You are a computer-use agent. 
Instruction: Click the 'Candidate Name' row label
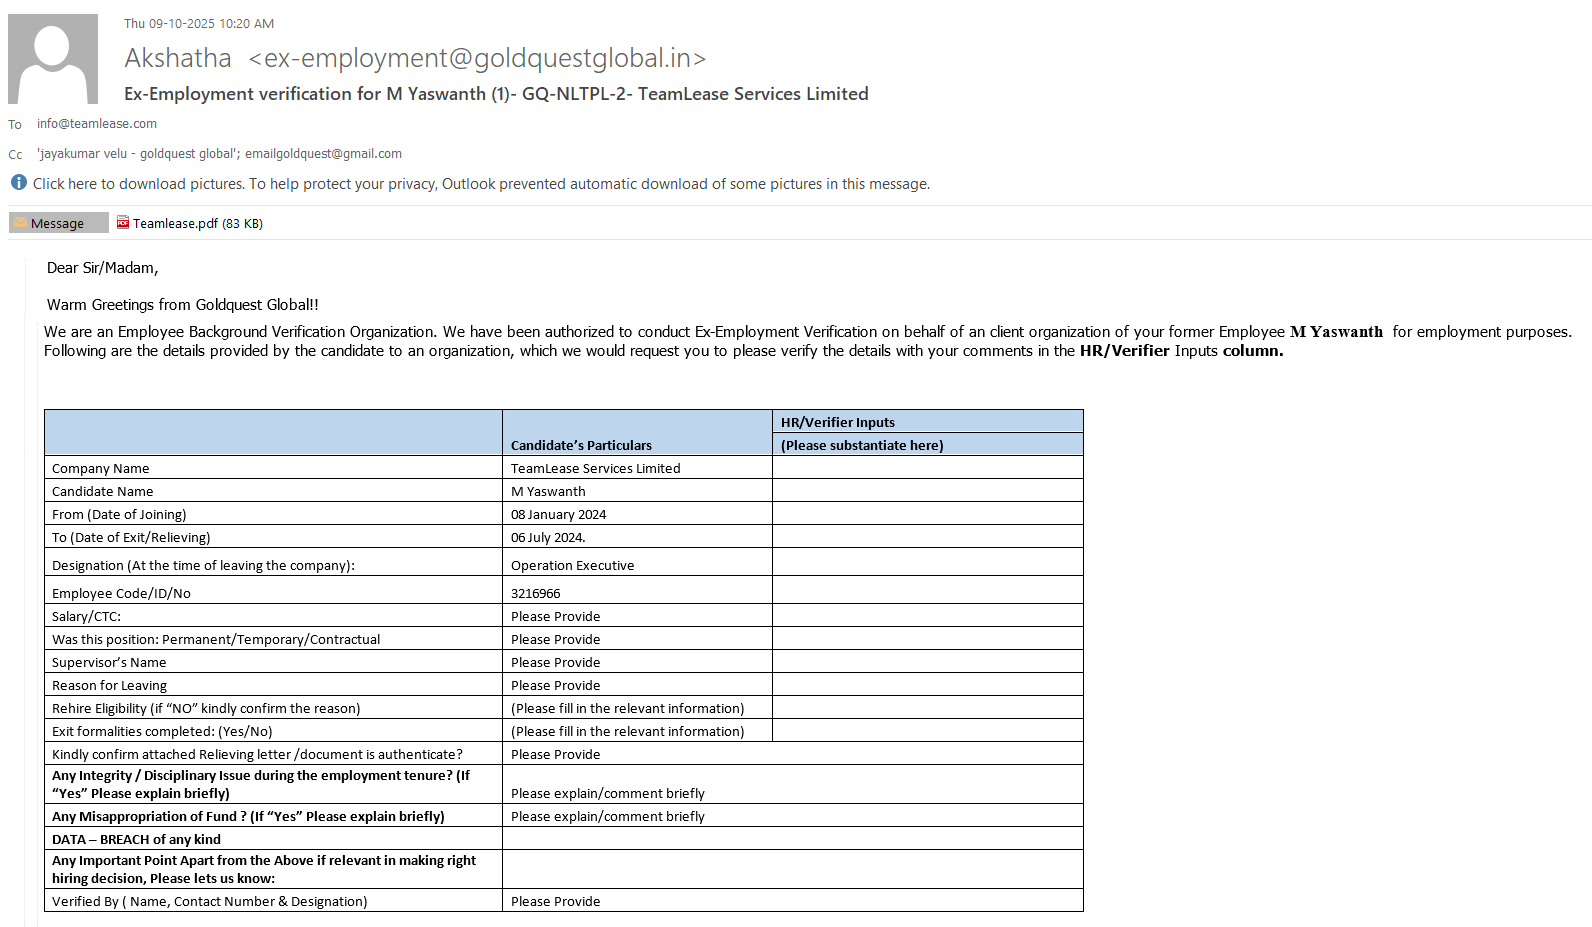click(103, 491)
